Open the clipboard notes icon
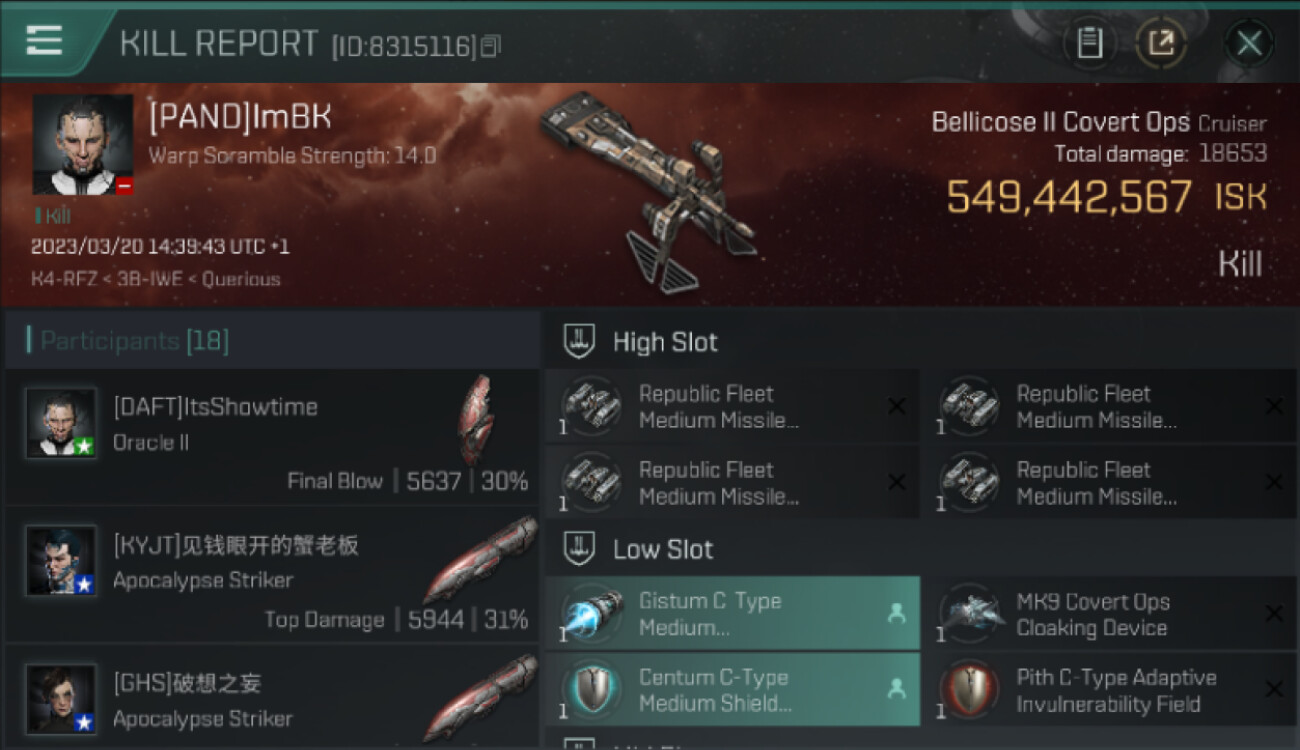1300x750 pixels. tap(1089, 43)
